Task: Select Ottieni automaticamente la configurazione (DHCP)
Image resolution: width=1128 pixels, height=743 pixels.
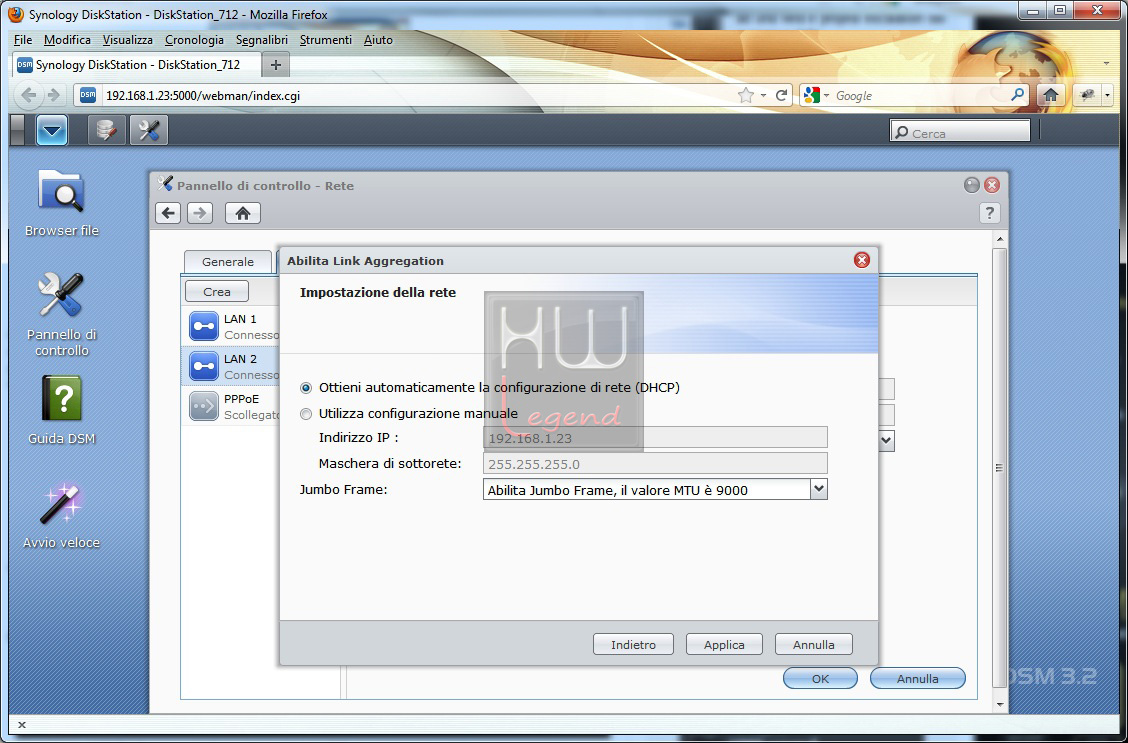Action: (x=306, y=388)
